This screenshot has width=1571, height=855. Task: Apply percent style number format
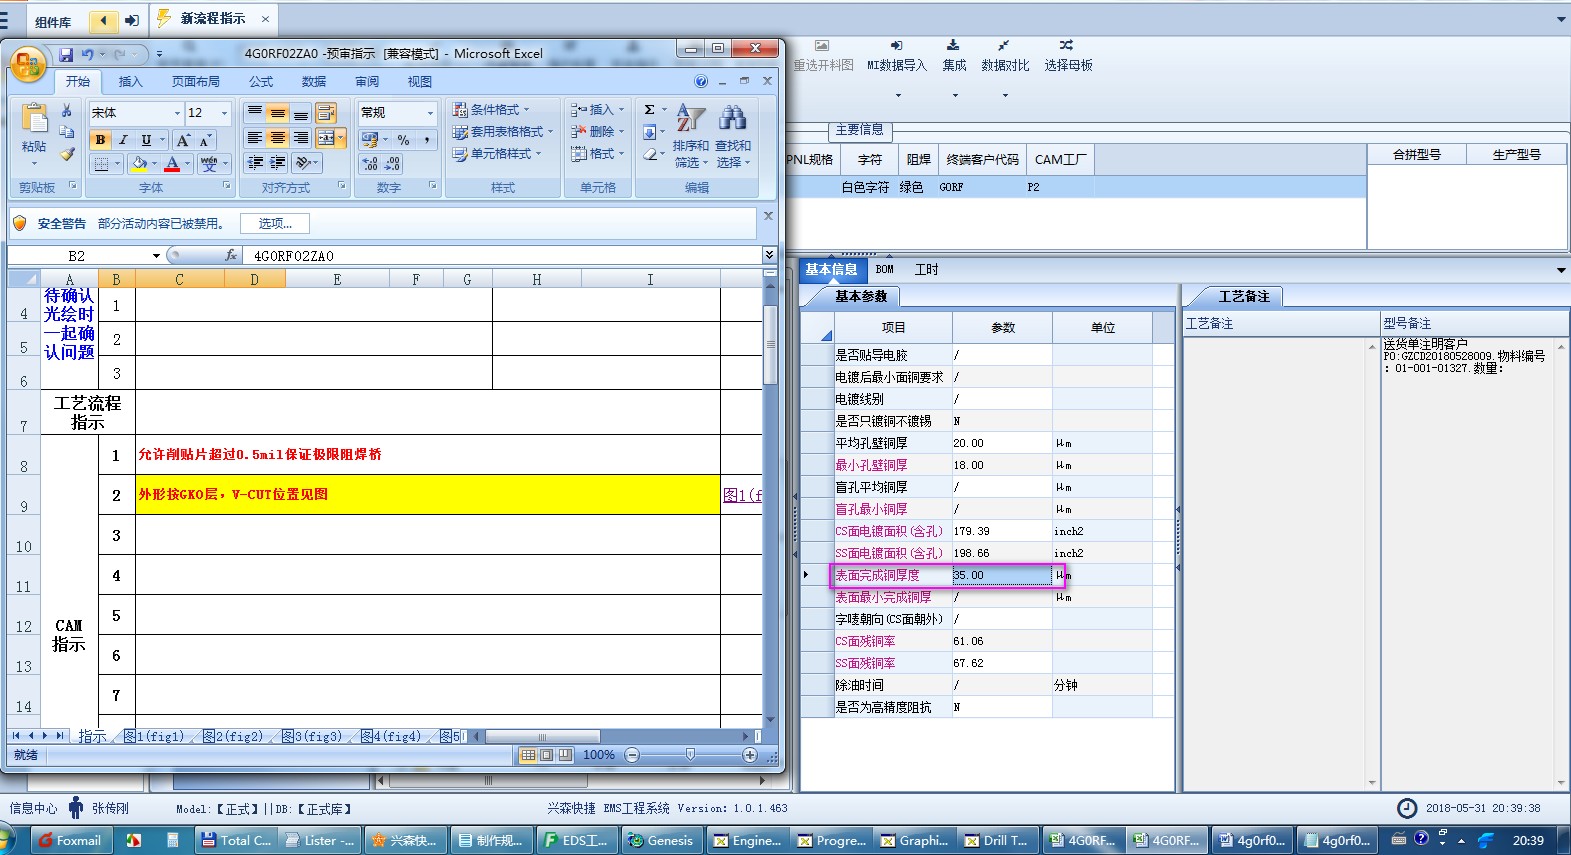pos(403,140)
